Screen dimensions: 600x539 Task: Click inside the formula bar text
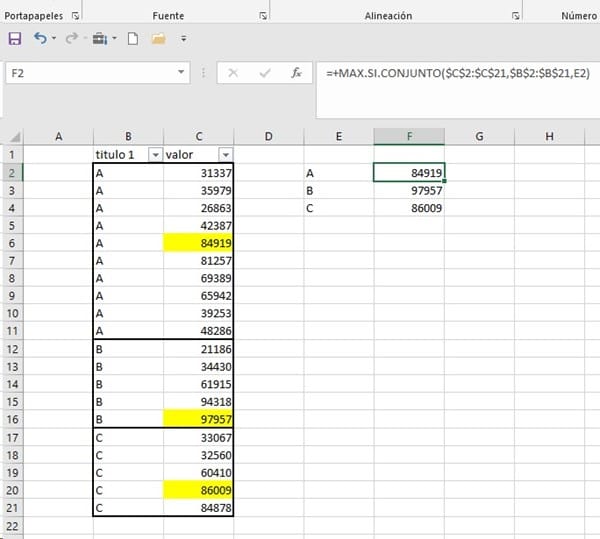[x=460, y=73]
